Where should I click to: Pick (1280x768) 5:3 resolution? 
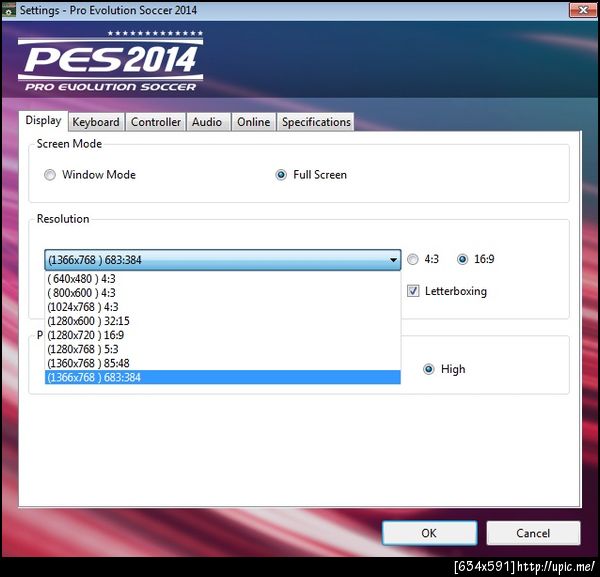point(223,349)
